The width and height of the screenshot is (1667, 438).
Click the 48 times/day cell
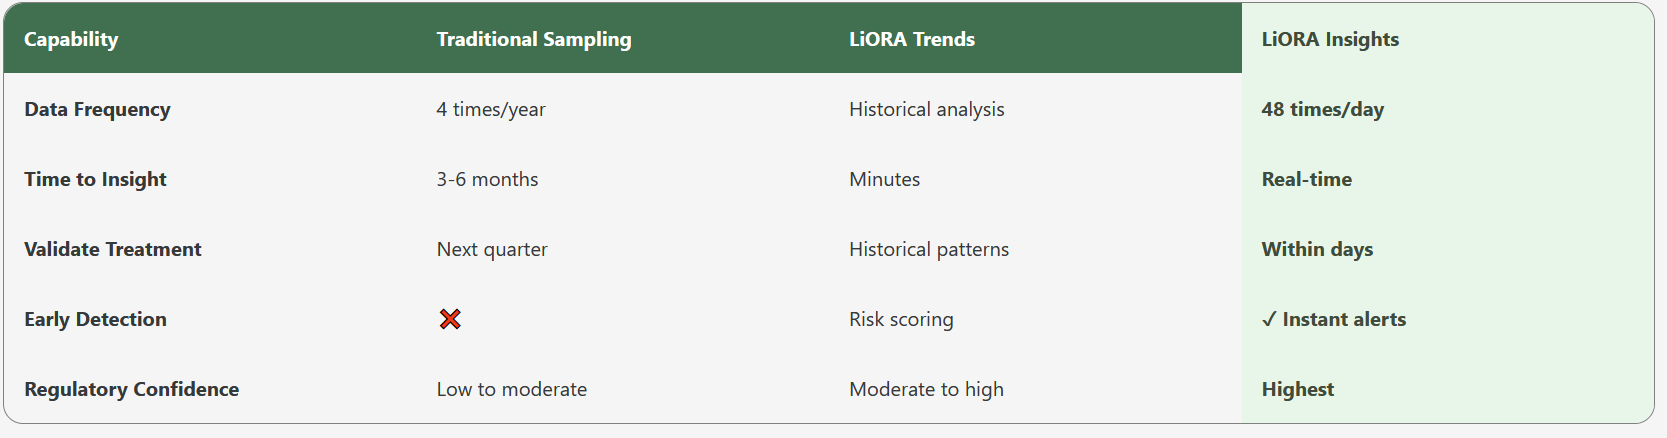point(1322,109)
